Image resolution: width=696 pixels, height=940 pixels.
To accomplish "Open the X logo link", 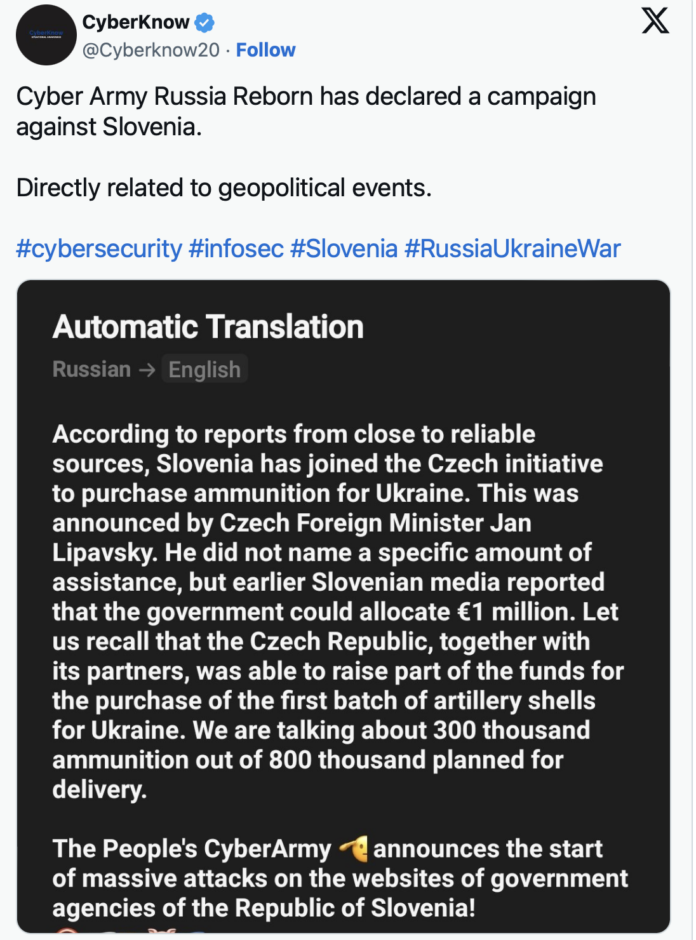I will [655, 20].
